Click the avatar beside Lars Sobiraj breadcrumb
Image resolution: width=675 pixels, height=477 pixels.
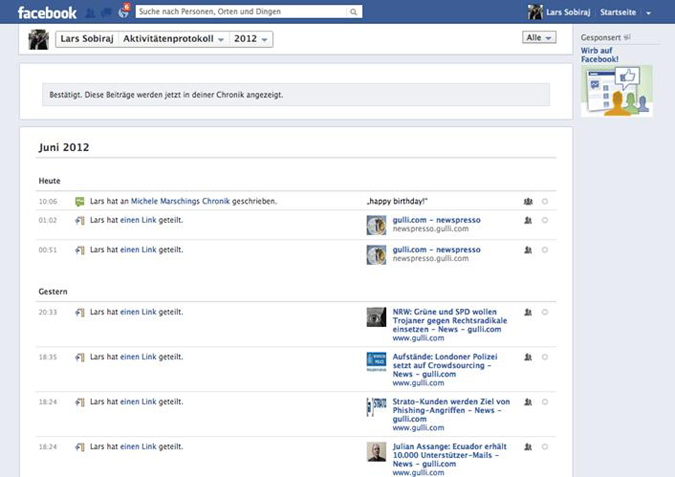[38, 39]
